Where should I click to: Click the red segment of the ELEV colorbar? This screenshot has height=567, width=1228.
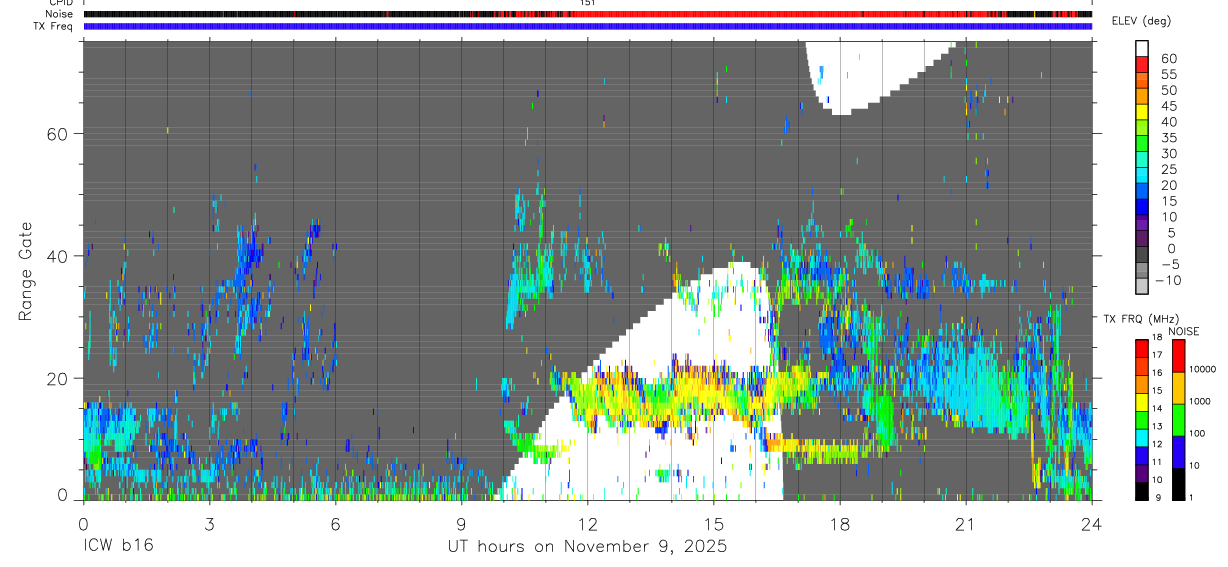[1142, 66]
